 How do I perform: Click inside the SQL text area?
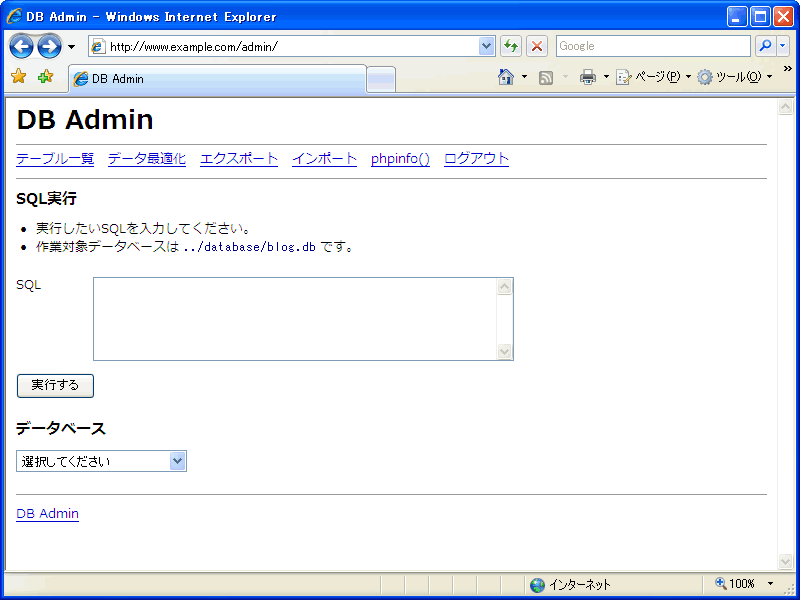[x=295, y=318]
